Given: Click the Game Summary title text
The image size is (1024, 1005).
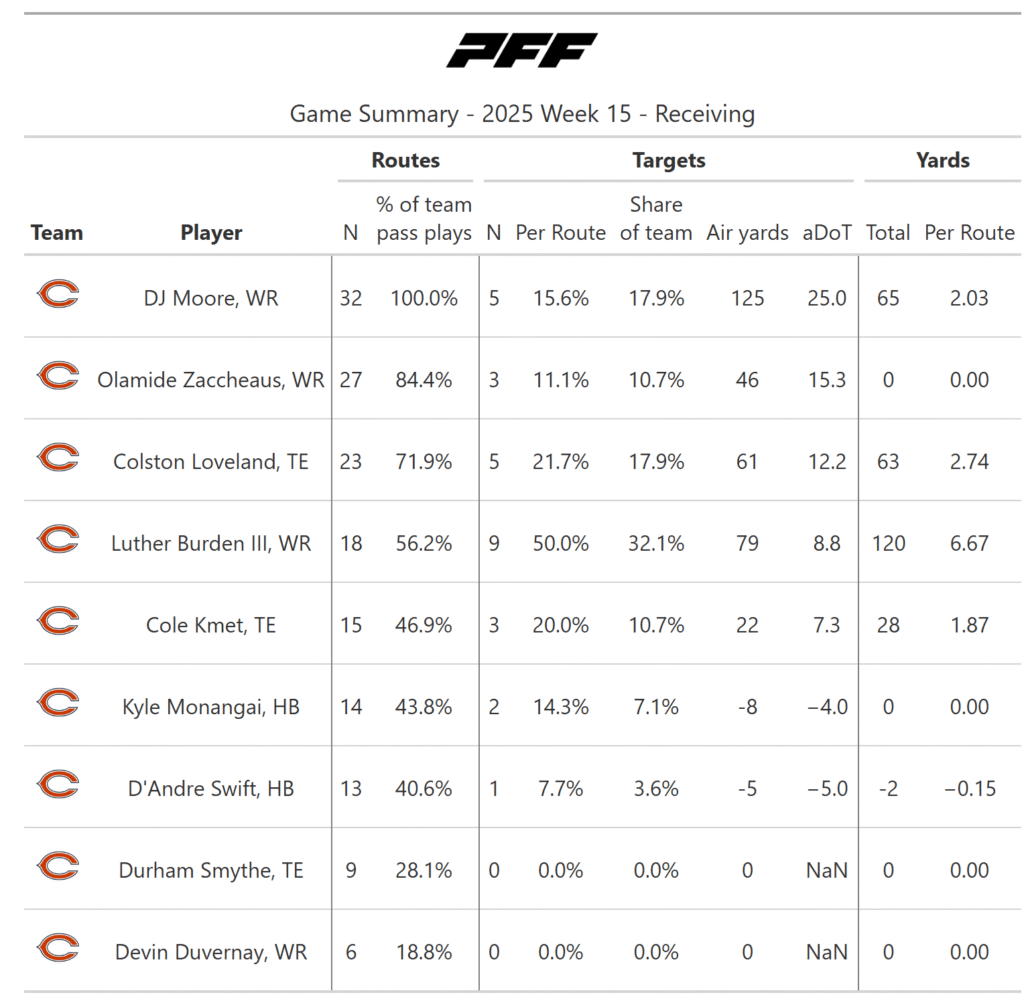Looking at the screenshot, I should (x=521, y=114).
